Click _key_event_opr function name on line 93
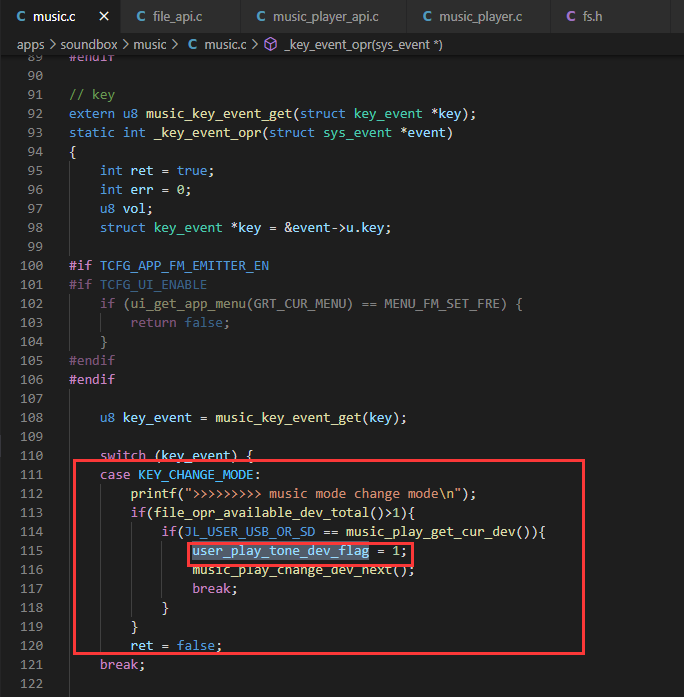This screenshot has width=684, height=697. (208, 132)
